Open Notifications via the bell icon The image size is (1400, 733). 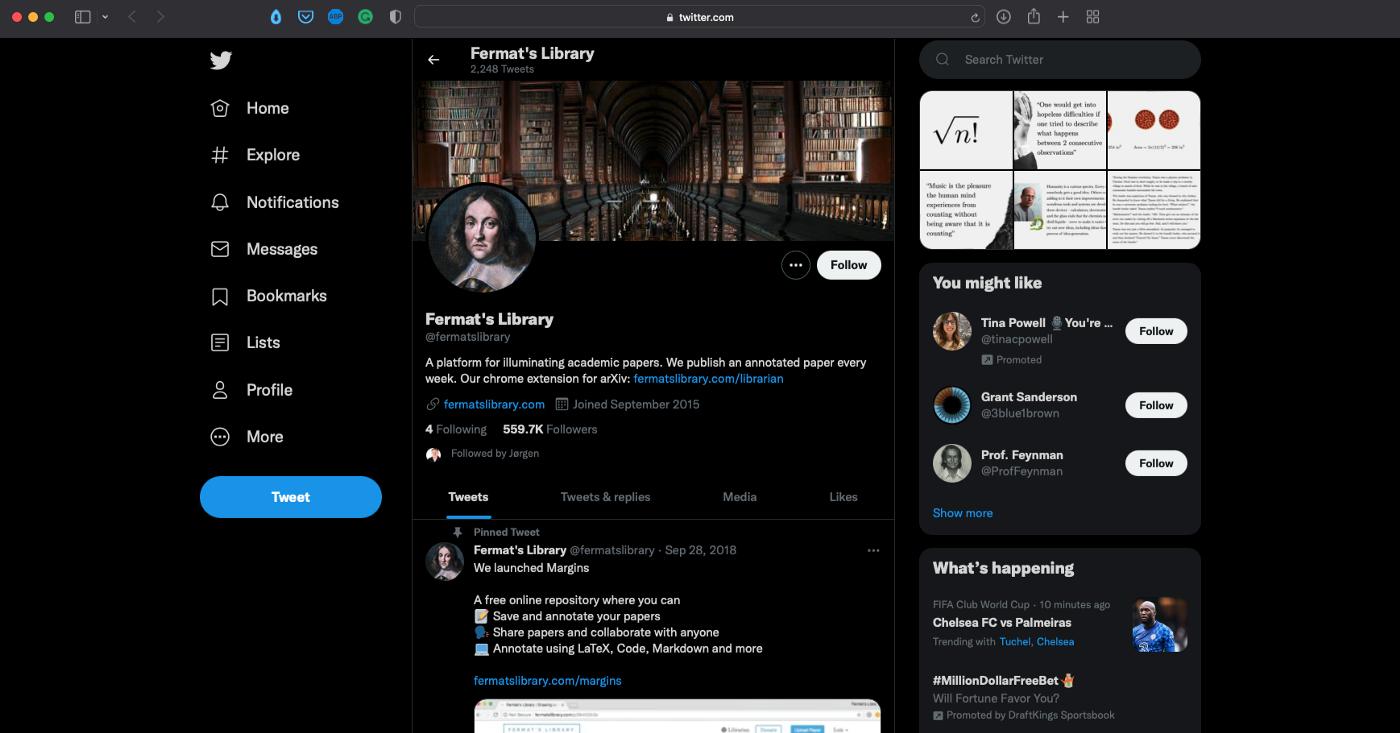coord(220,202)
